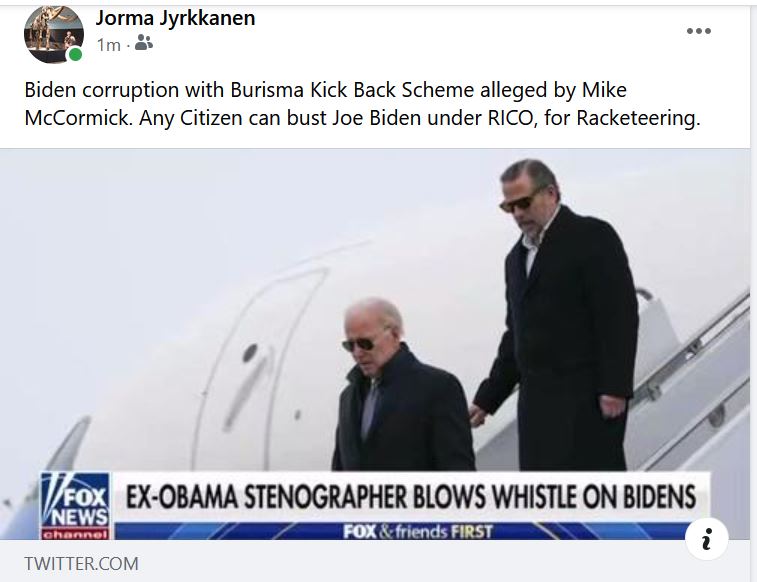Click the friends audience icon beside timestamp
Image resolution: width=757 pixels, height=582 pixels.
pyautogui.click(x=143, y=43)
